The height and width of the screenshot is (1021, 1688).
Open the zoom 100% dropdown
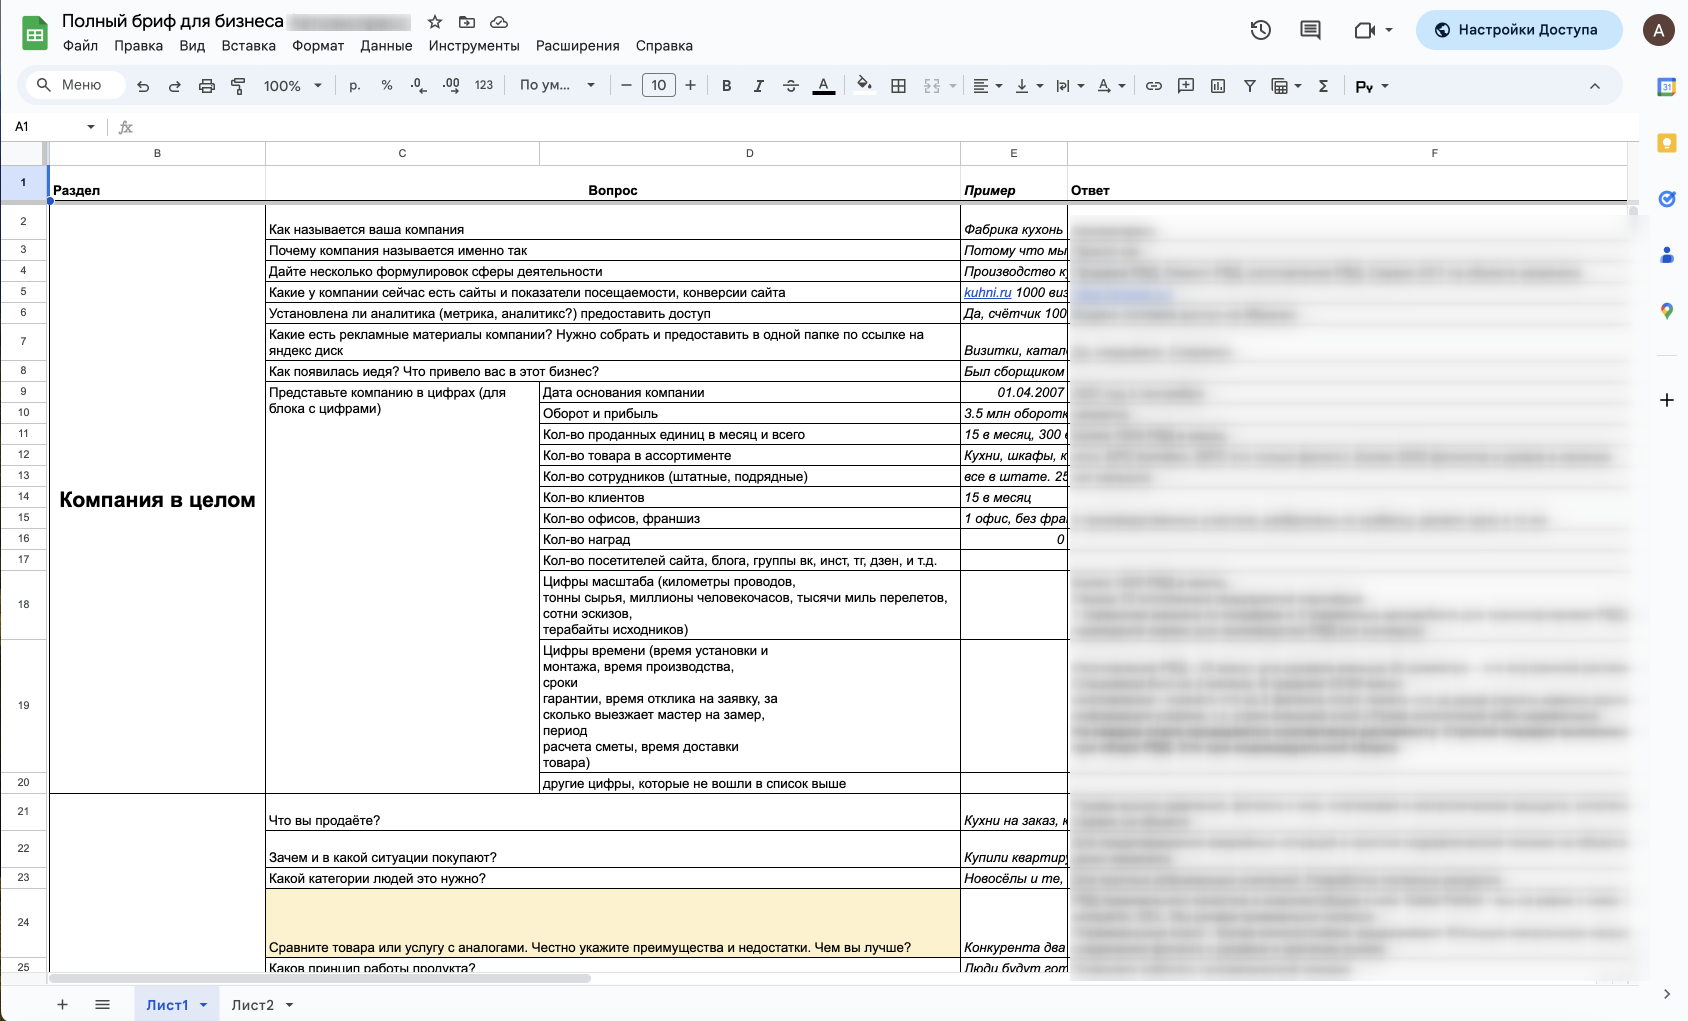tap(292, 86)
